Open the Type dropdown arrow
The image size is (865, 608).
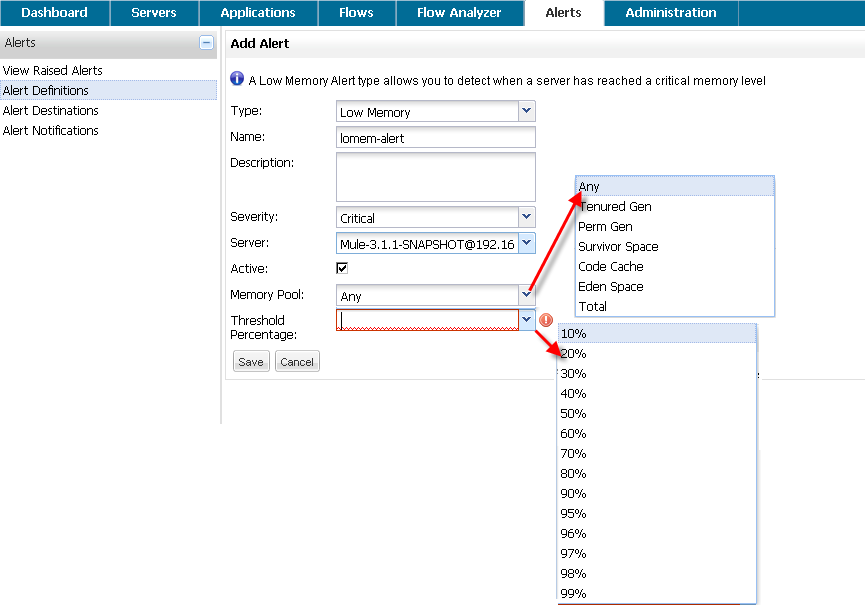click(527, 112)
